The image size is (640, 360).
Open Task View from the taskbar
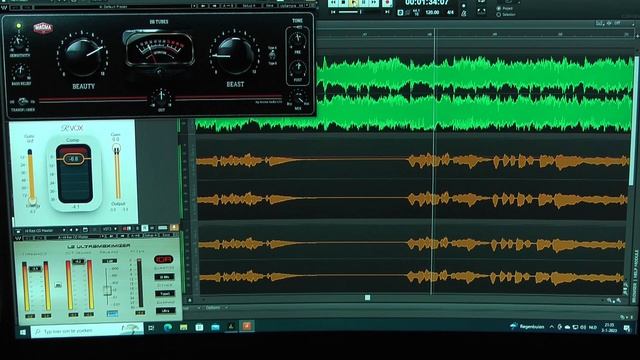[151, 327]
